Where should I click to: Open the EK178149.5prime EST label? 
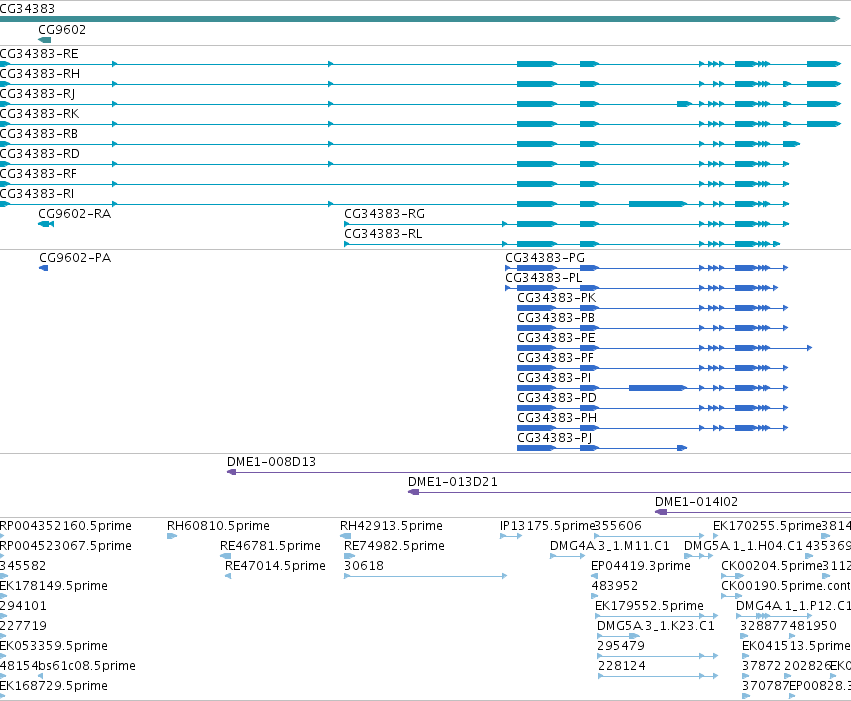click(54, 587)
